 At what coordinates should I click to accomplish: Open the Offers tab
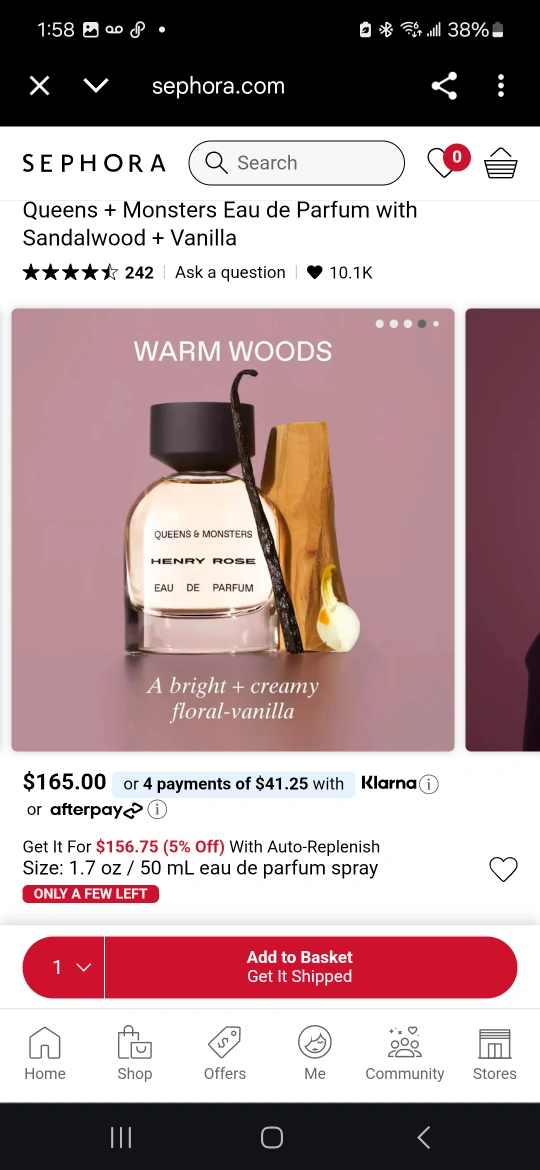click(225, 1054)
